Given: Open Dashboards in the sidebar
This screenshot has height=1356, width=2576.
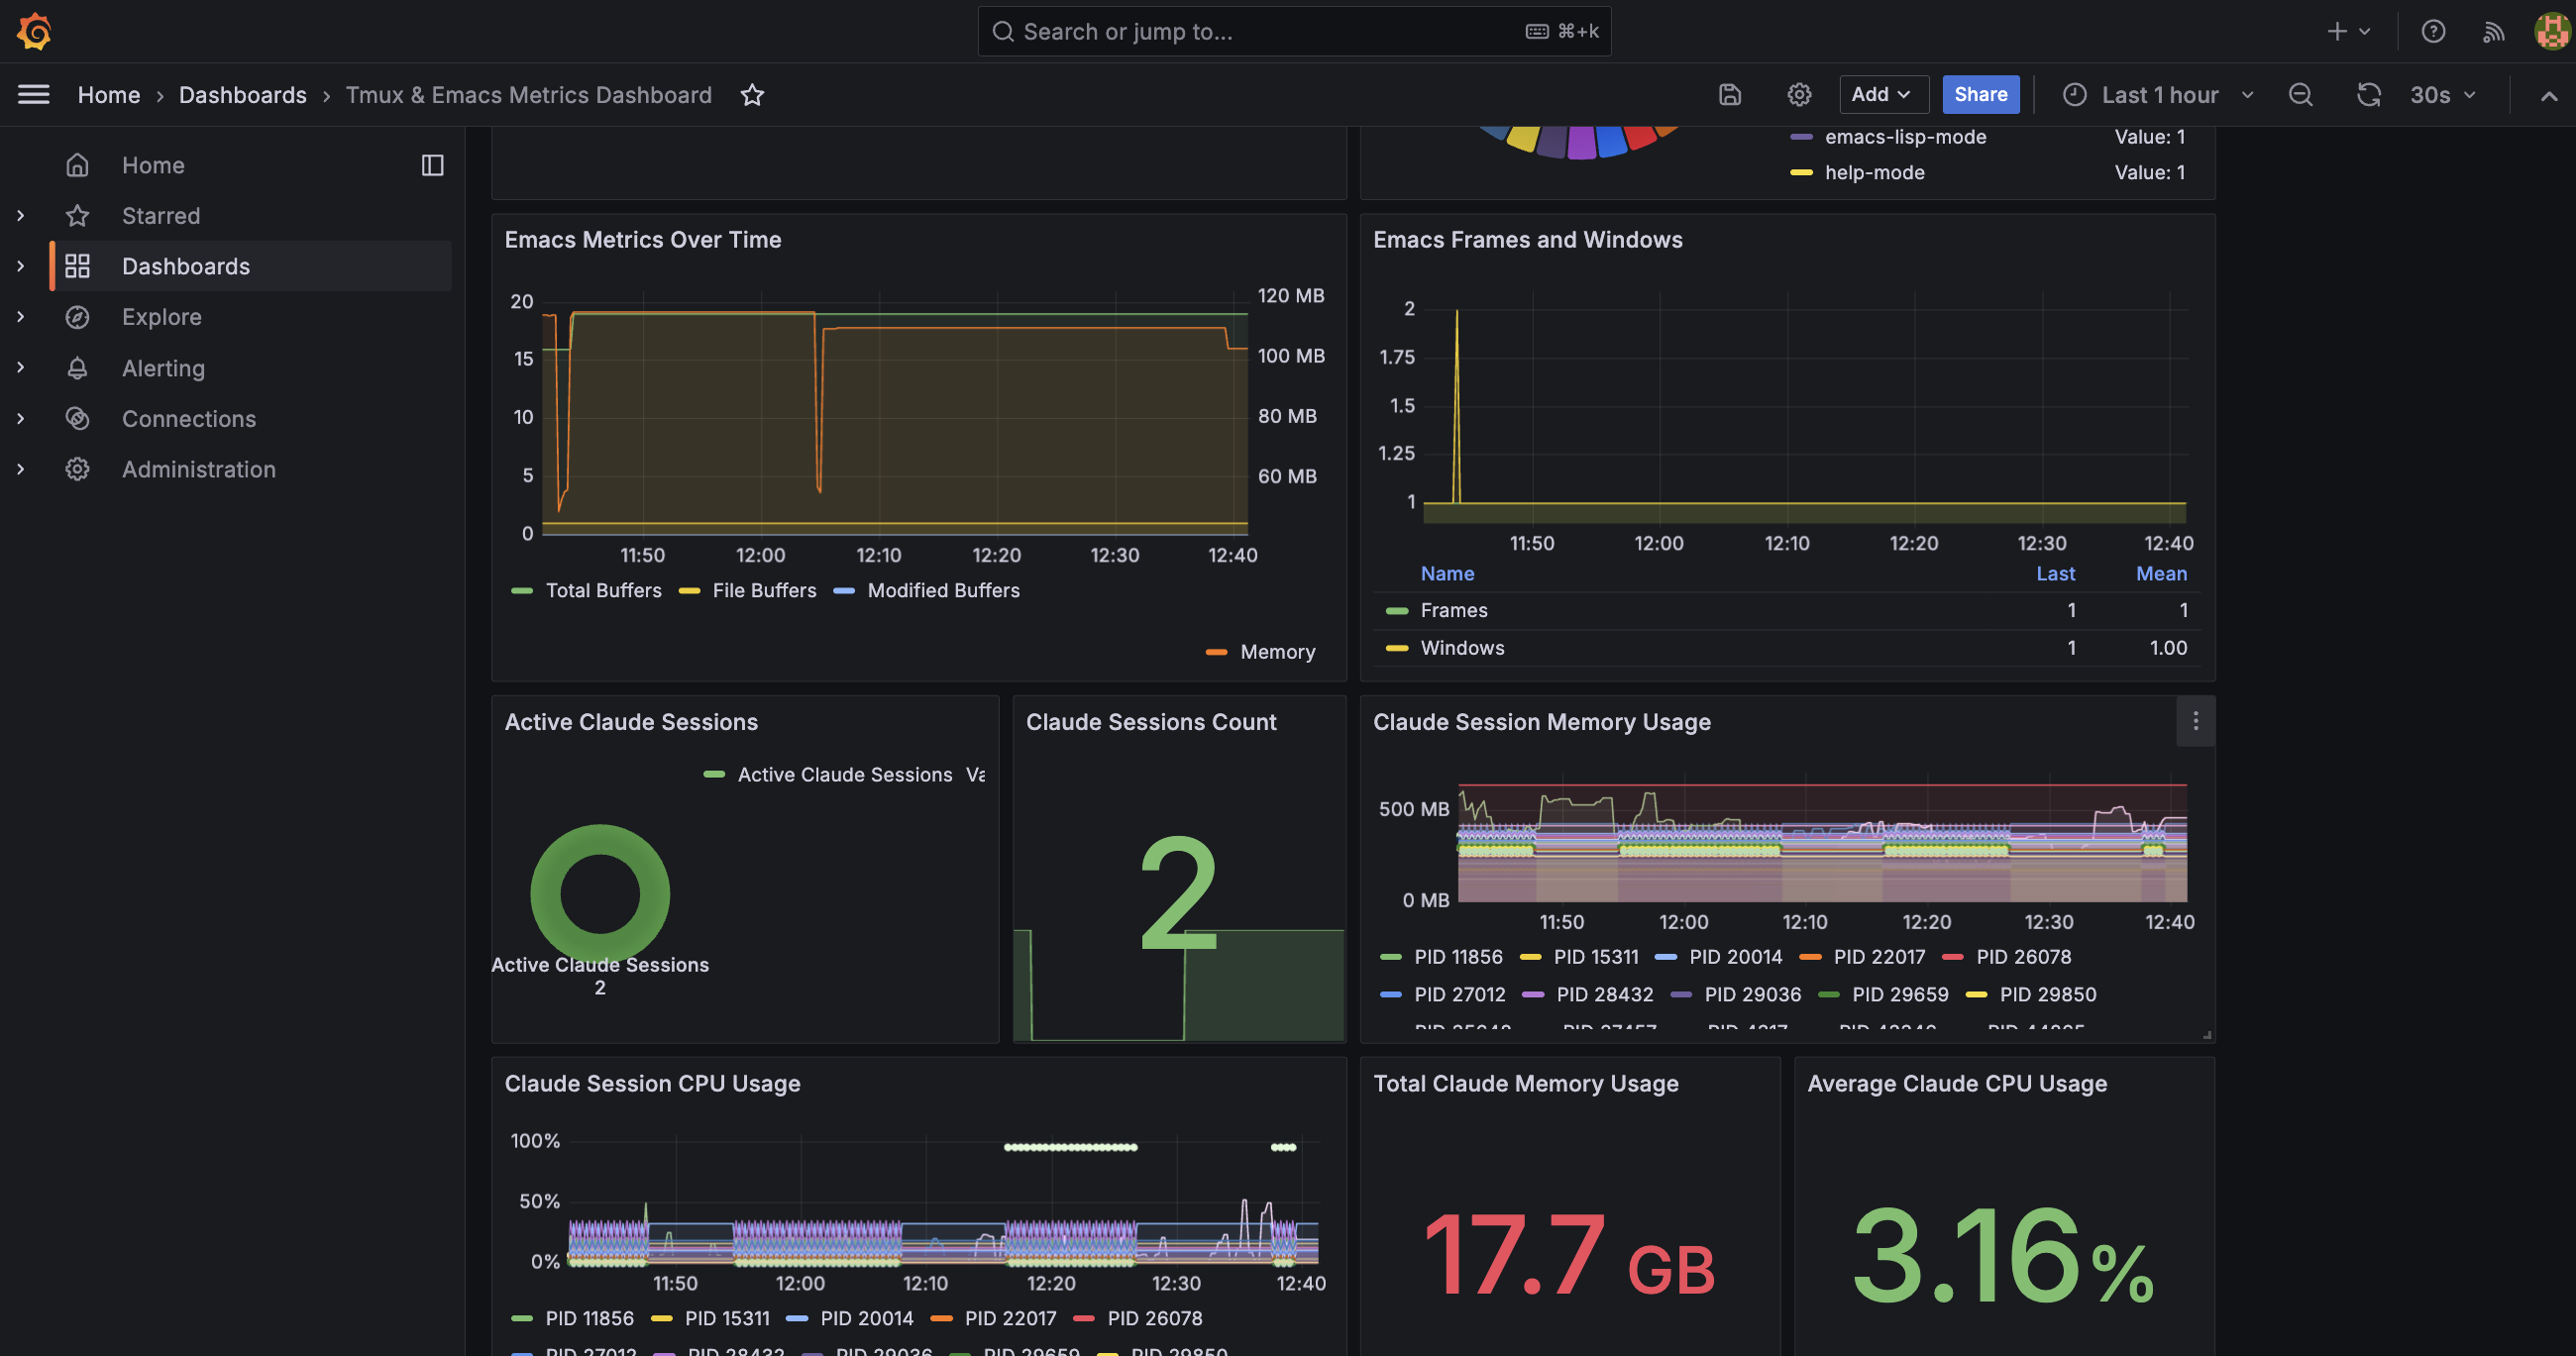Looking at the screenshot, I should tap(186, 266).
